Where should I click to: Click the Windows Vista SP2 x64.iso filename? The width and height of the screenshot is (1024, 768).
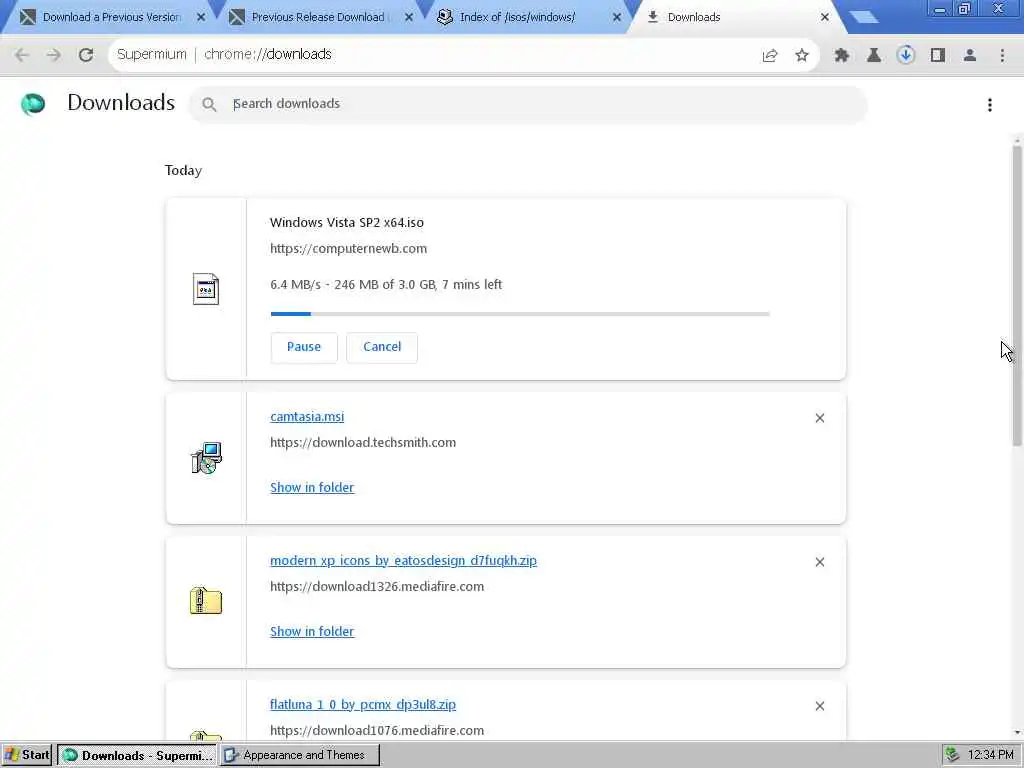[347, 223]
